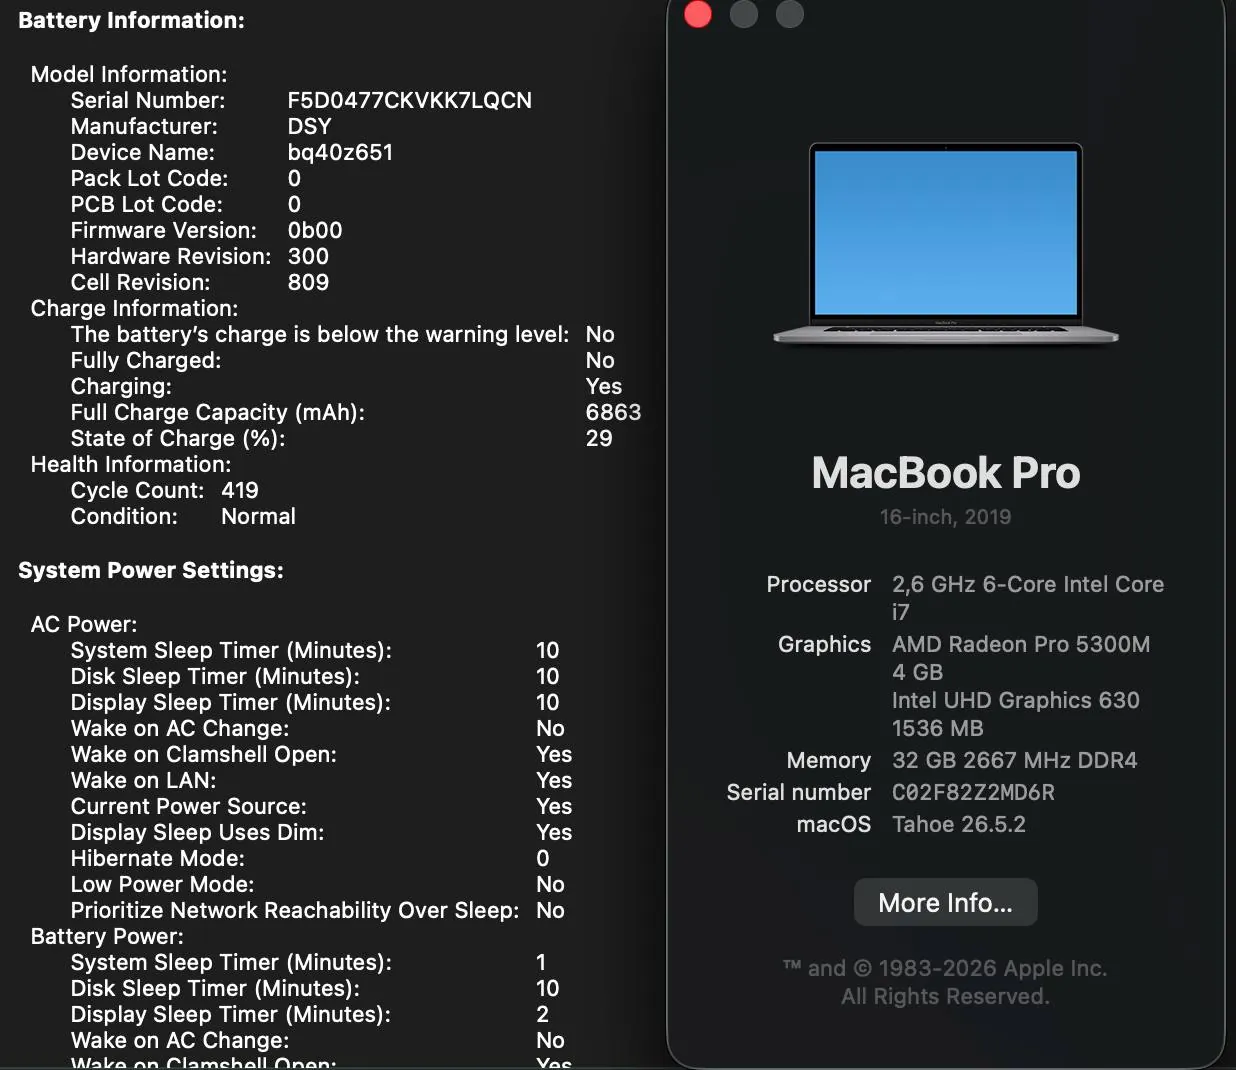Click the Display Sleep Uses Dim label
This screenshot has height=1070, width=1236.
pos(197,832)
